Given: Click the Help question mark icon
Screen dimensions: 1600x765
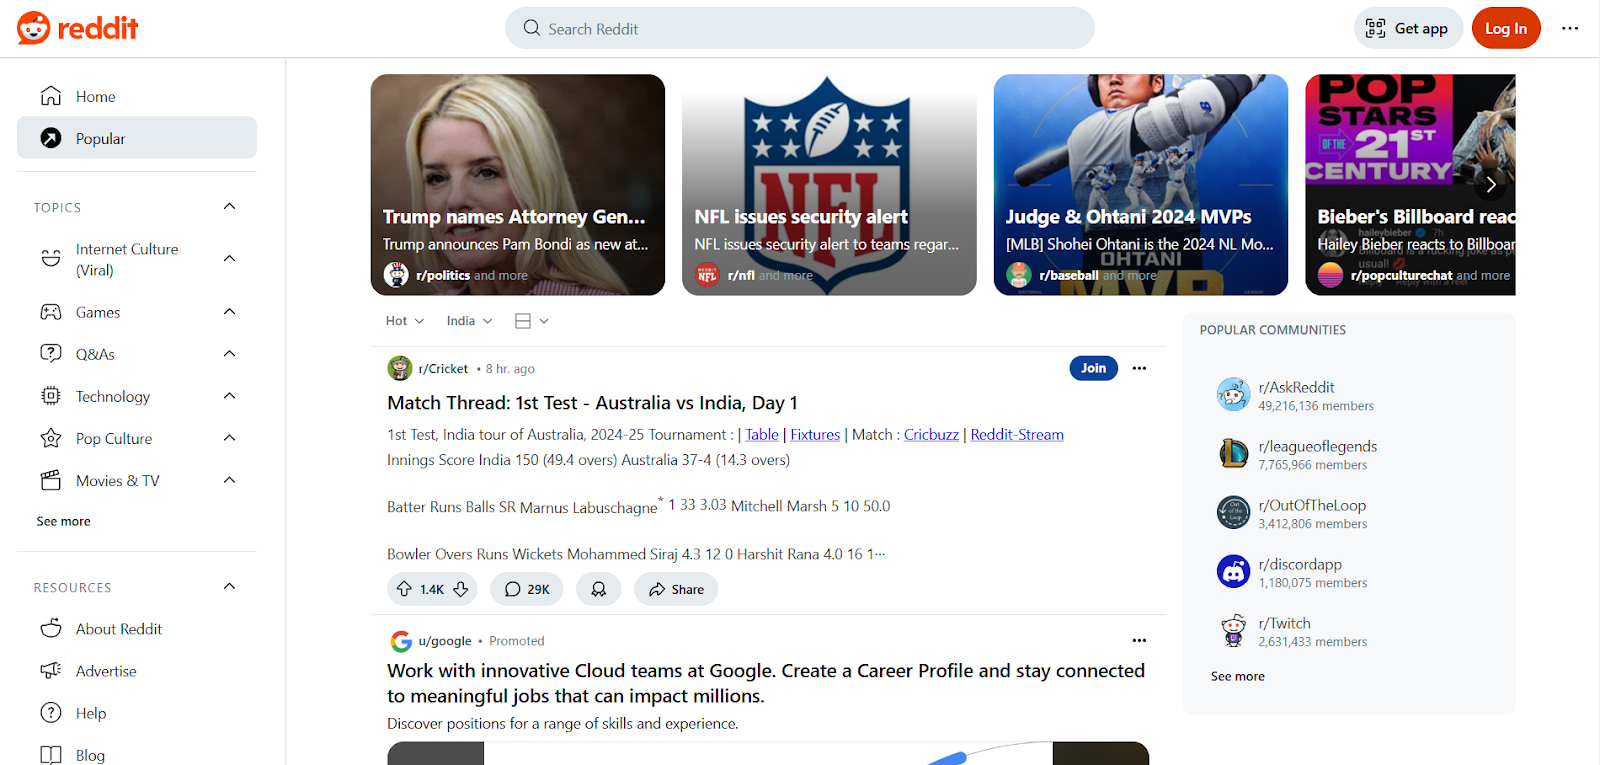Looking at the screenshot, I should (x=51, y=712).
